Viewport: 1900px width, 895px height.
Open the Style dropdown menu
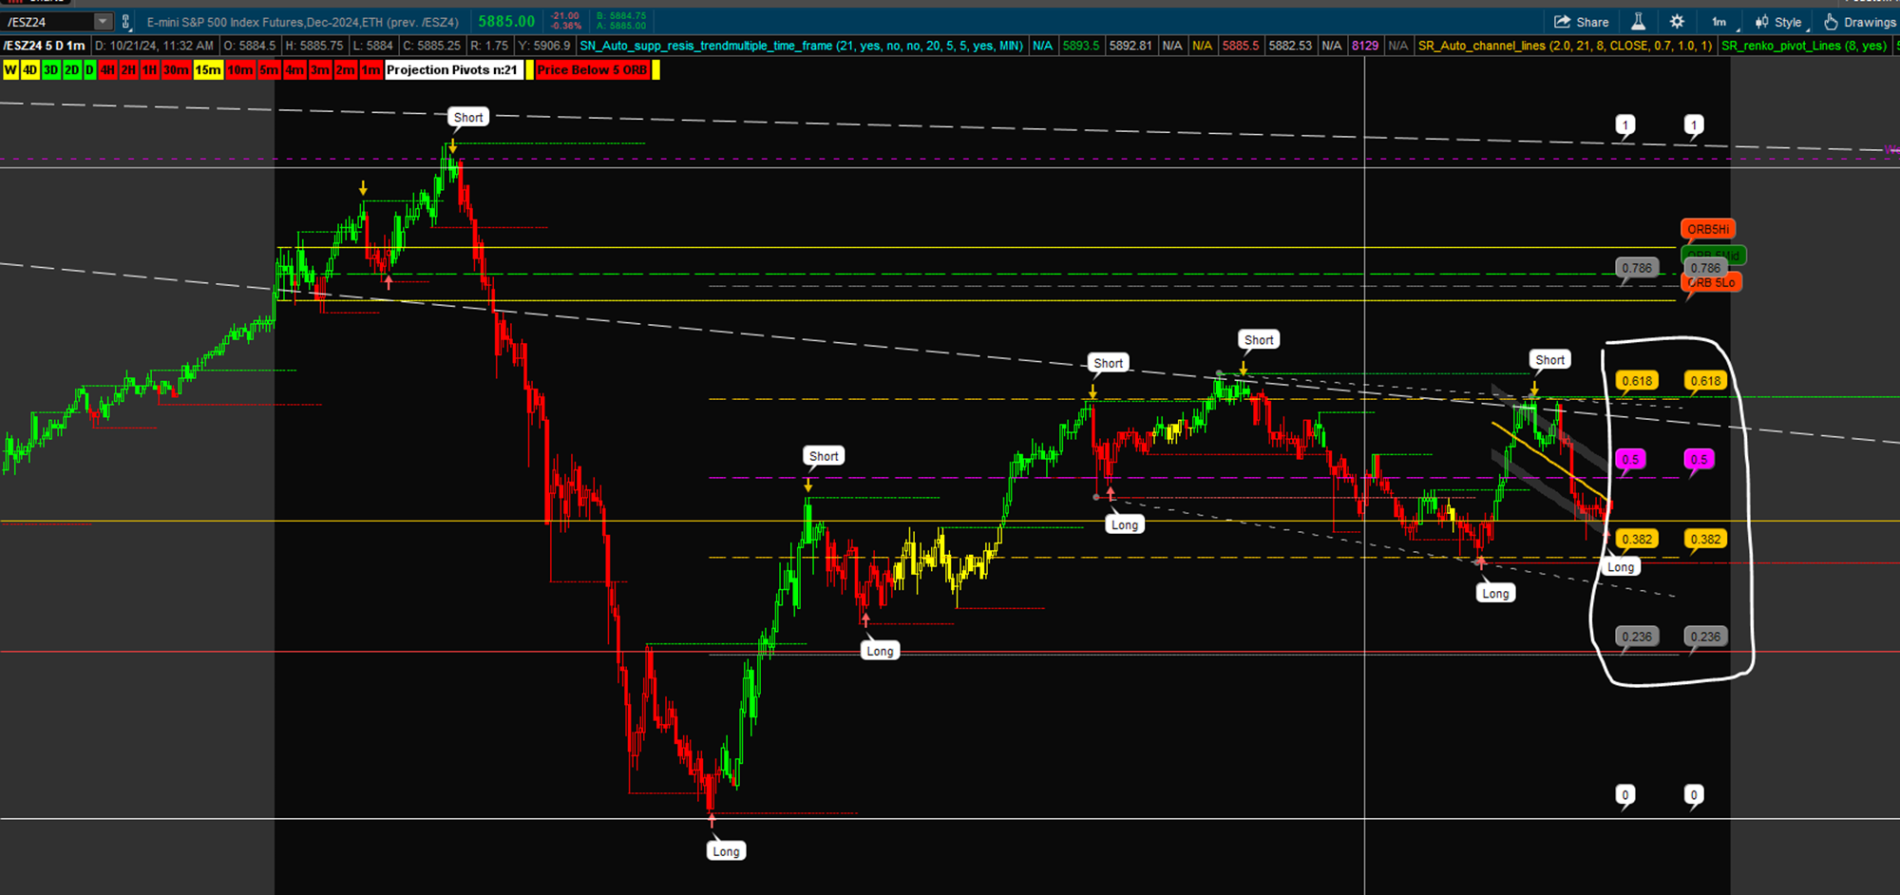click(1779, 22)
